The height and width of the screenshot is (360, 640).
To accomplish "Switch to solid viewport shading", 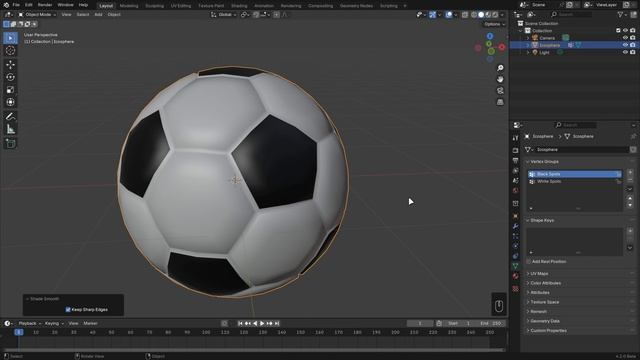I will [x=481, y=15].
